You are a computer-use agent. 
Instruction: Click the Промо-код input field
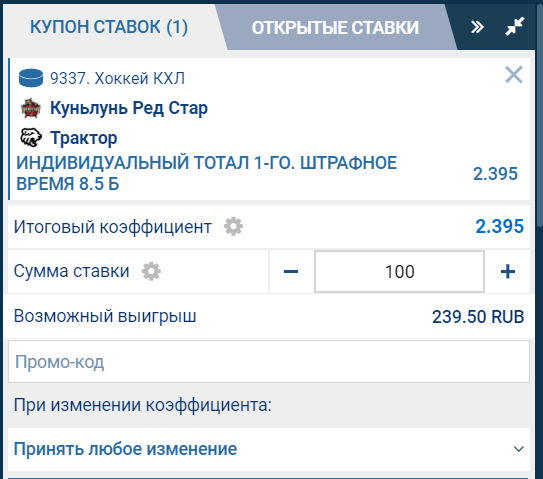coord(269,362)
